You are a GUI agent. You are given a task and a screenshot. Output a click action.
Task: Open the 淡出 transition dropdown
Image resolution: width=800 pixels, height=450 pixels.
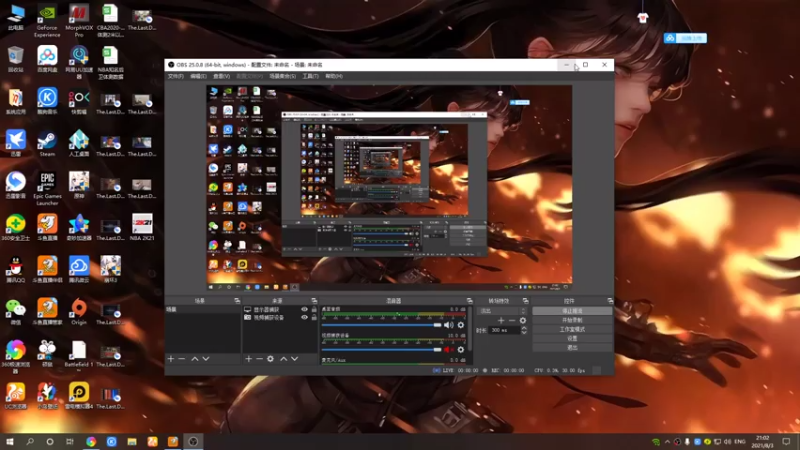[x=502, y=311]
